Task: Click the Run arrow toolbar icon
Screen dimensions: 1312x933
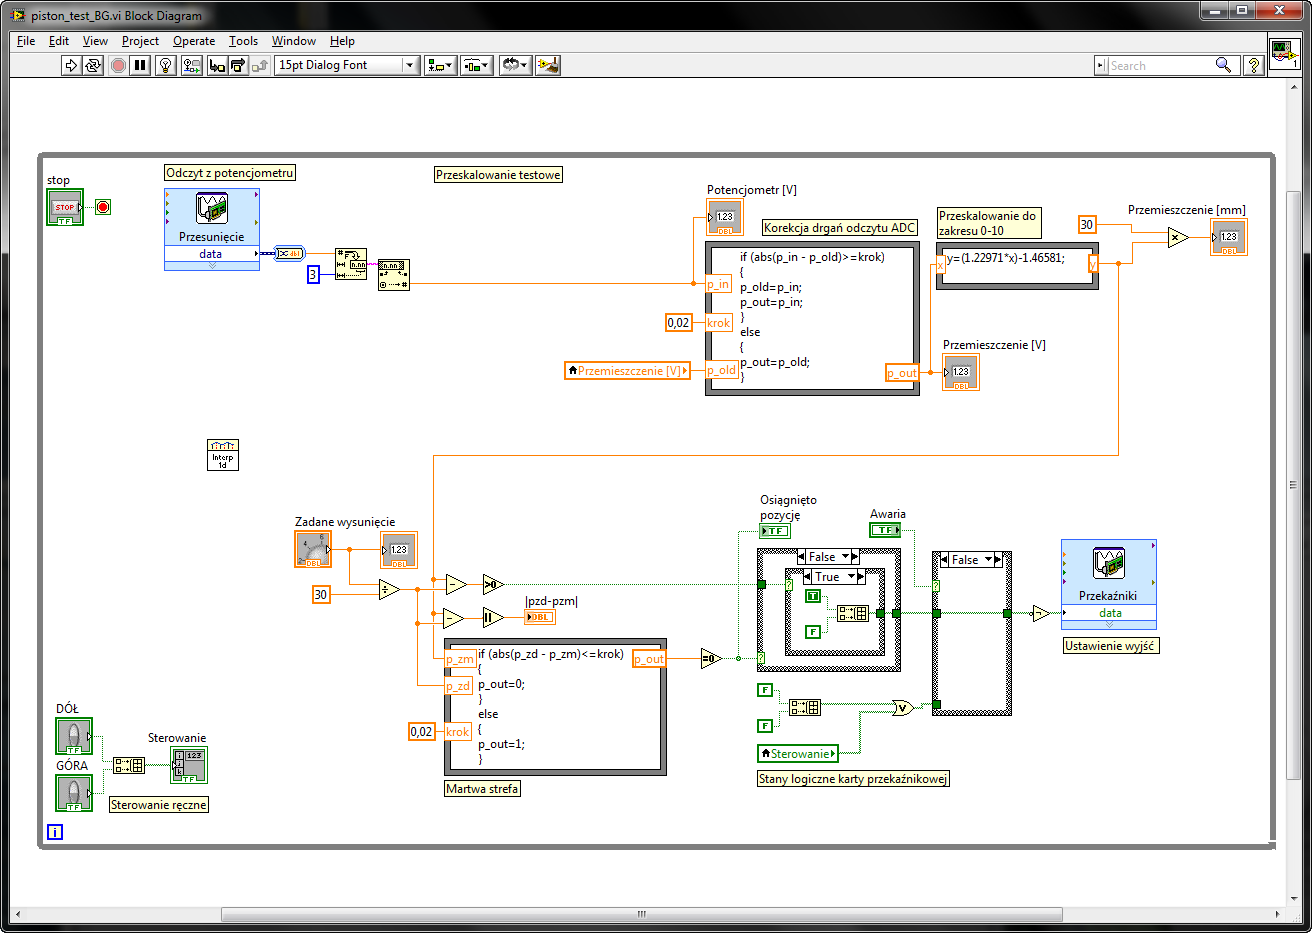Action: [x=71, y=65]
